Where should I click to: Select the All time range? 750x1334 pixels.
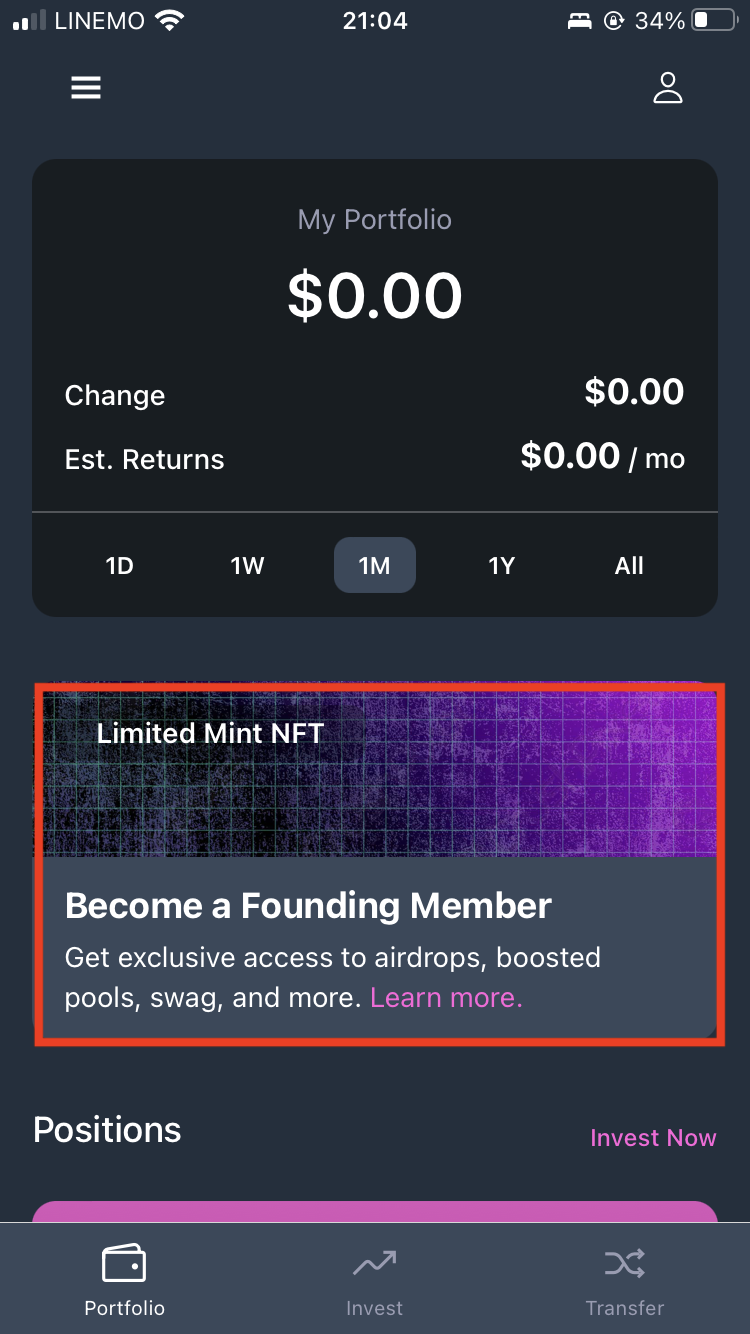tap(629, 566)
